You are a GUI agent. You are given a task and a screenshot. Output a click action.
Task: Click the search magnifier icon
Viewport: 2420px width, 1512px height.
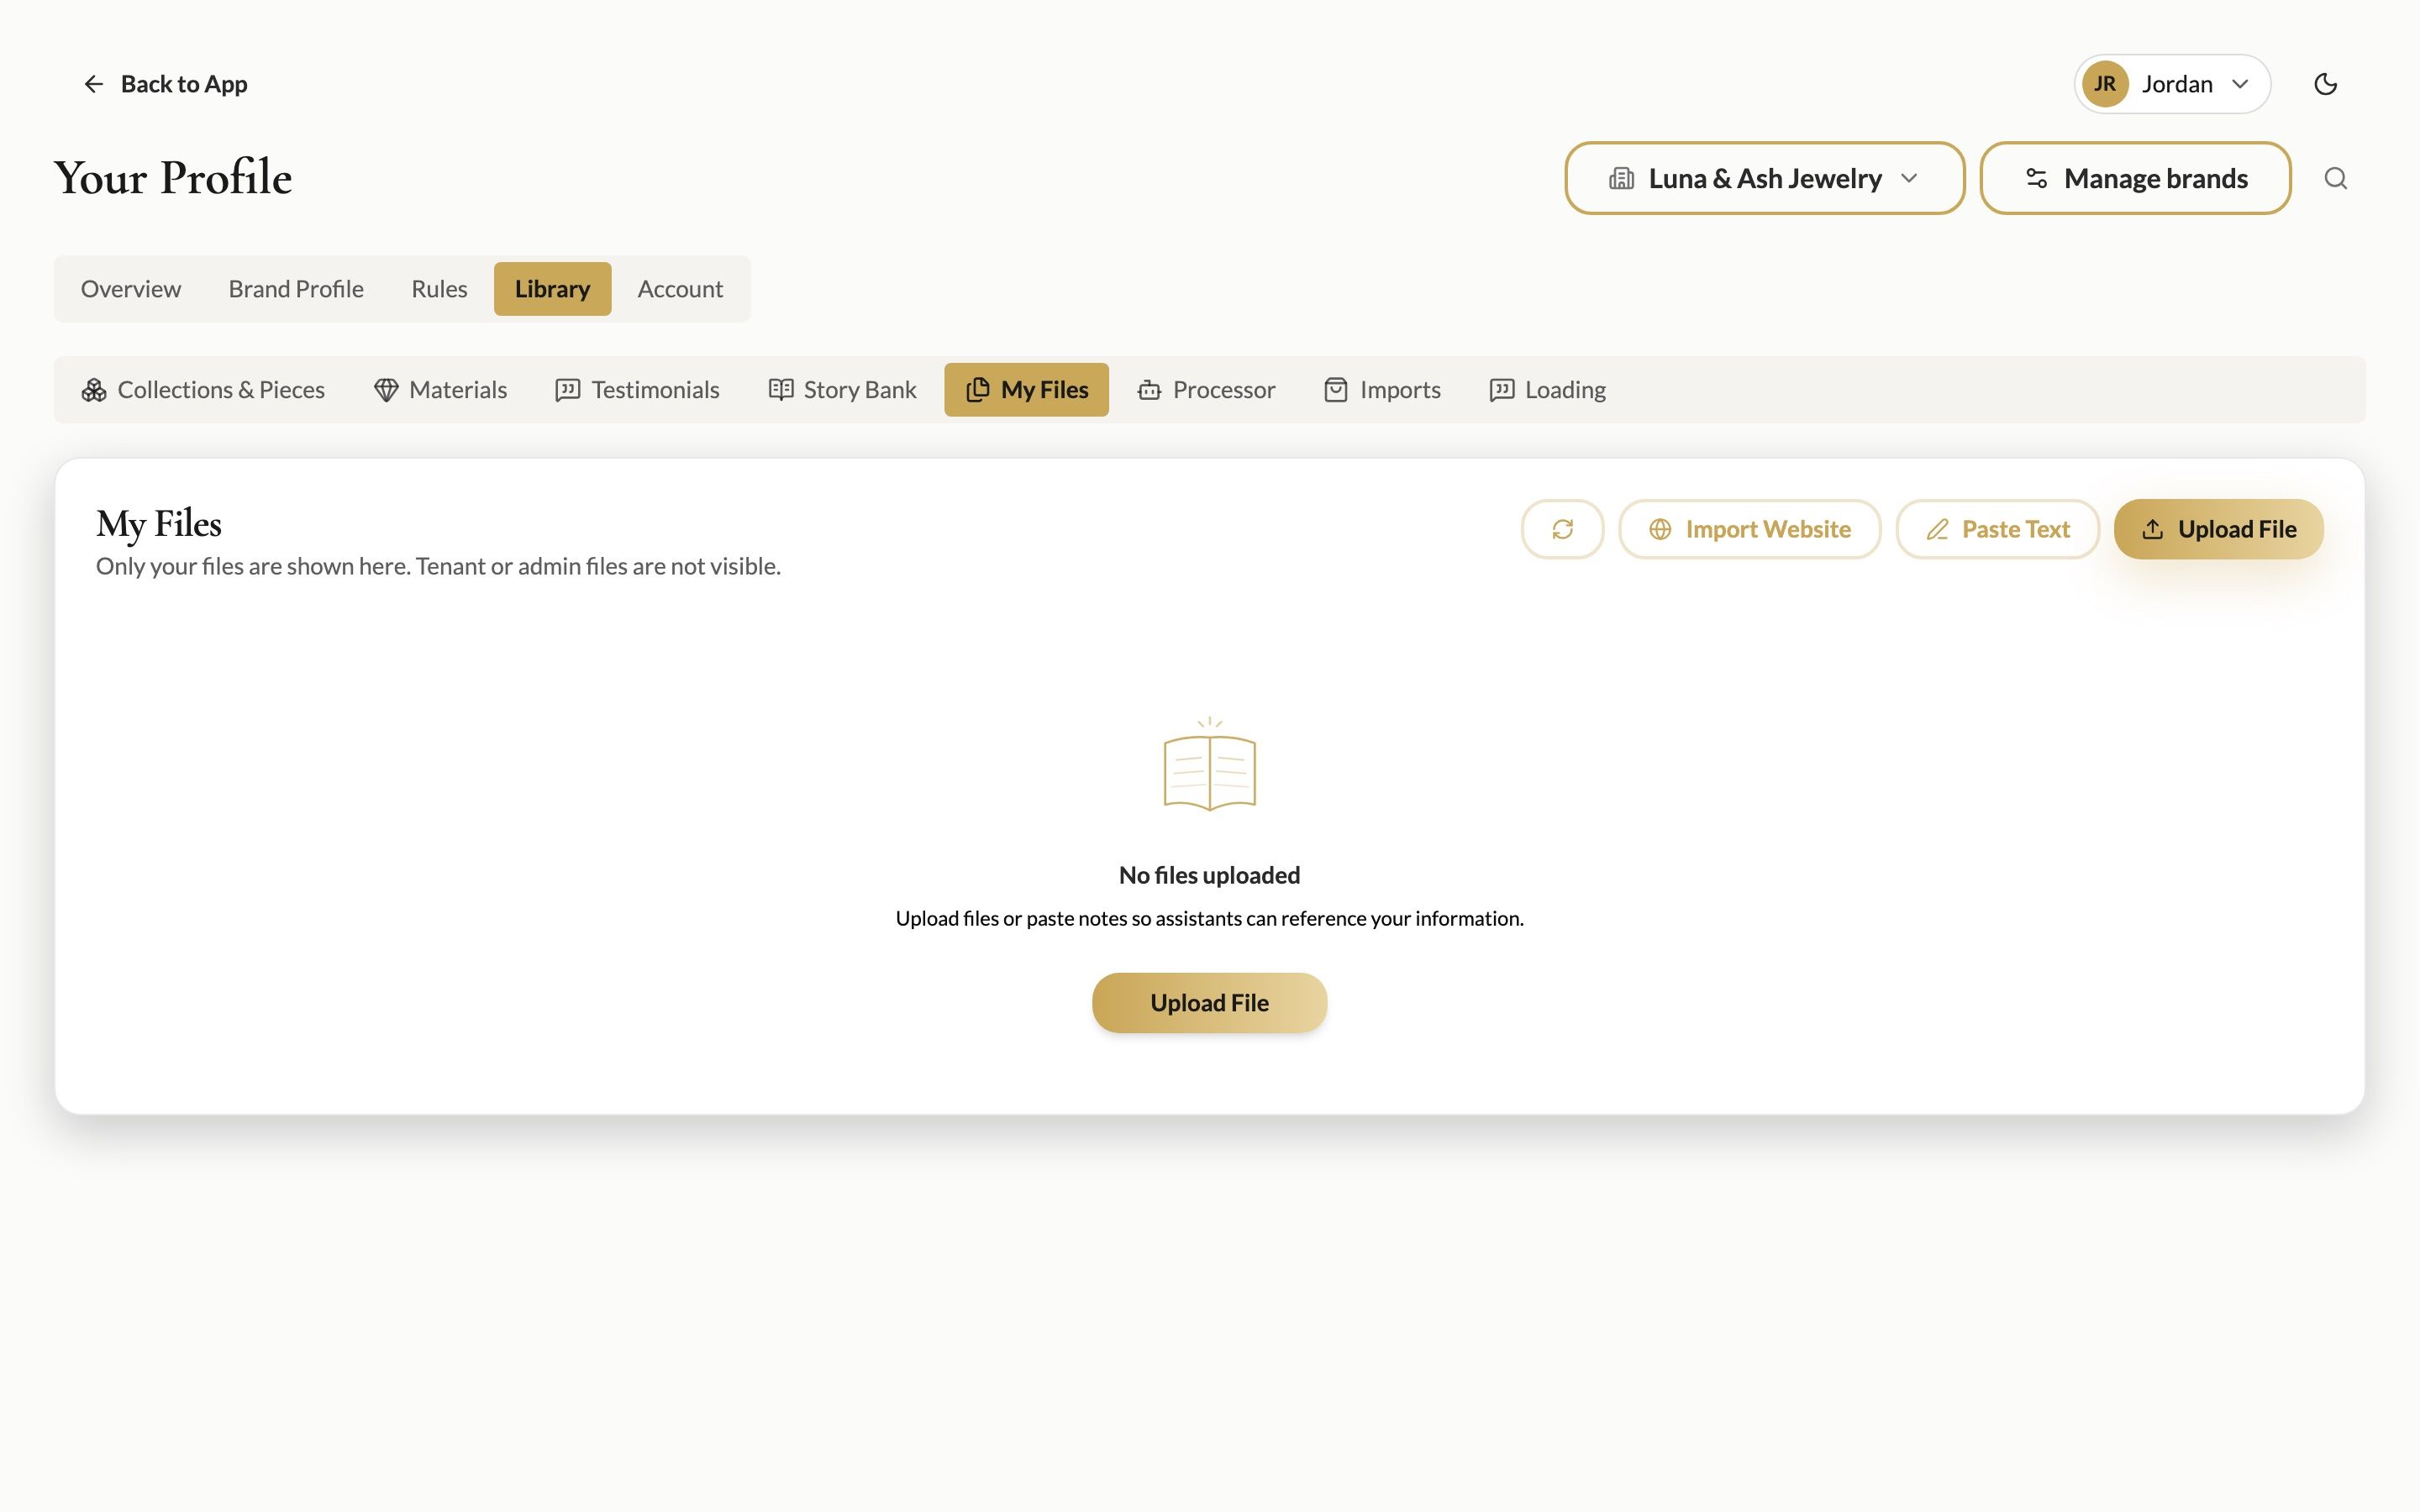2335,178
